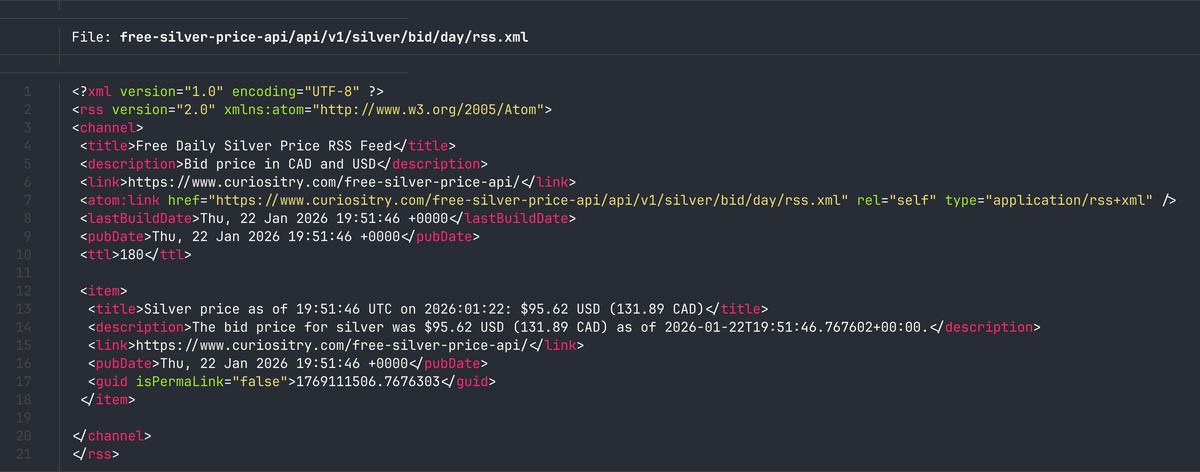1200x472 pixels.
Task: Click the closing channel tag
Action: point(110,436)
